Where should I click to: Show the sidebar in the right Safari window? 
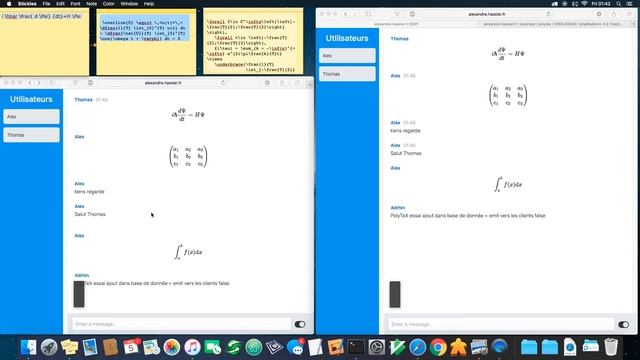coord(368,14)
